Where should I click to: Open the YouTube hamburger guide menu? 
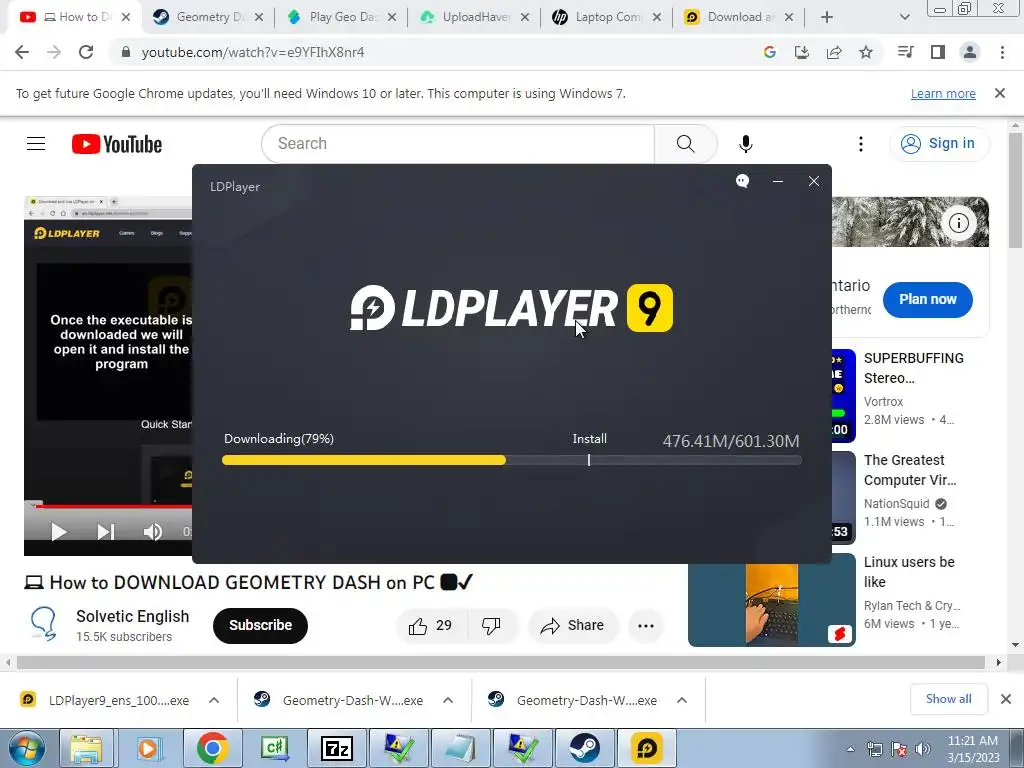click(36, 144)
